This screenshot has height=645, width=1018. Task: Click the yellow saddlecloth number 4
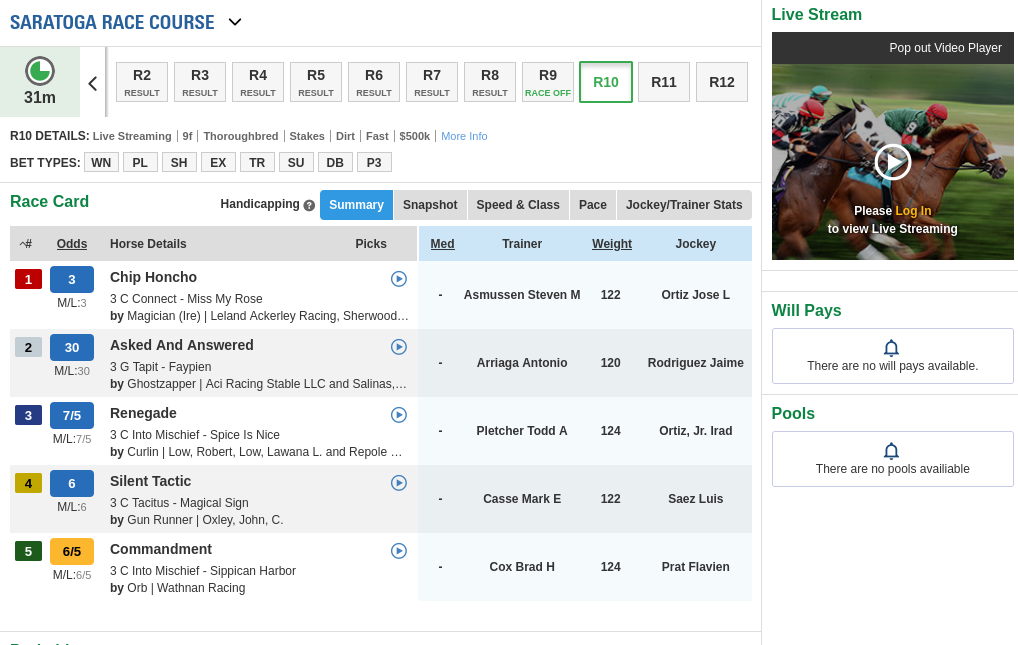coord(29,483)
